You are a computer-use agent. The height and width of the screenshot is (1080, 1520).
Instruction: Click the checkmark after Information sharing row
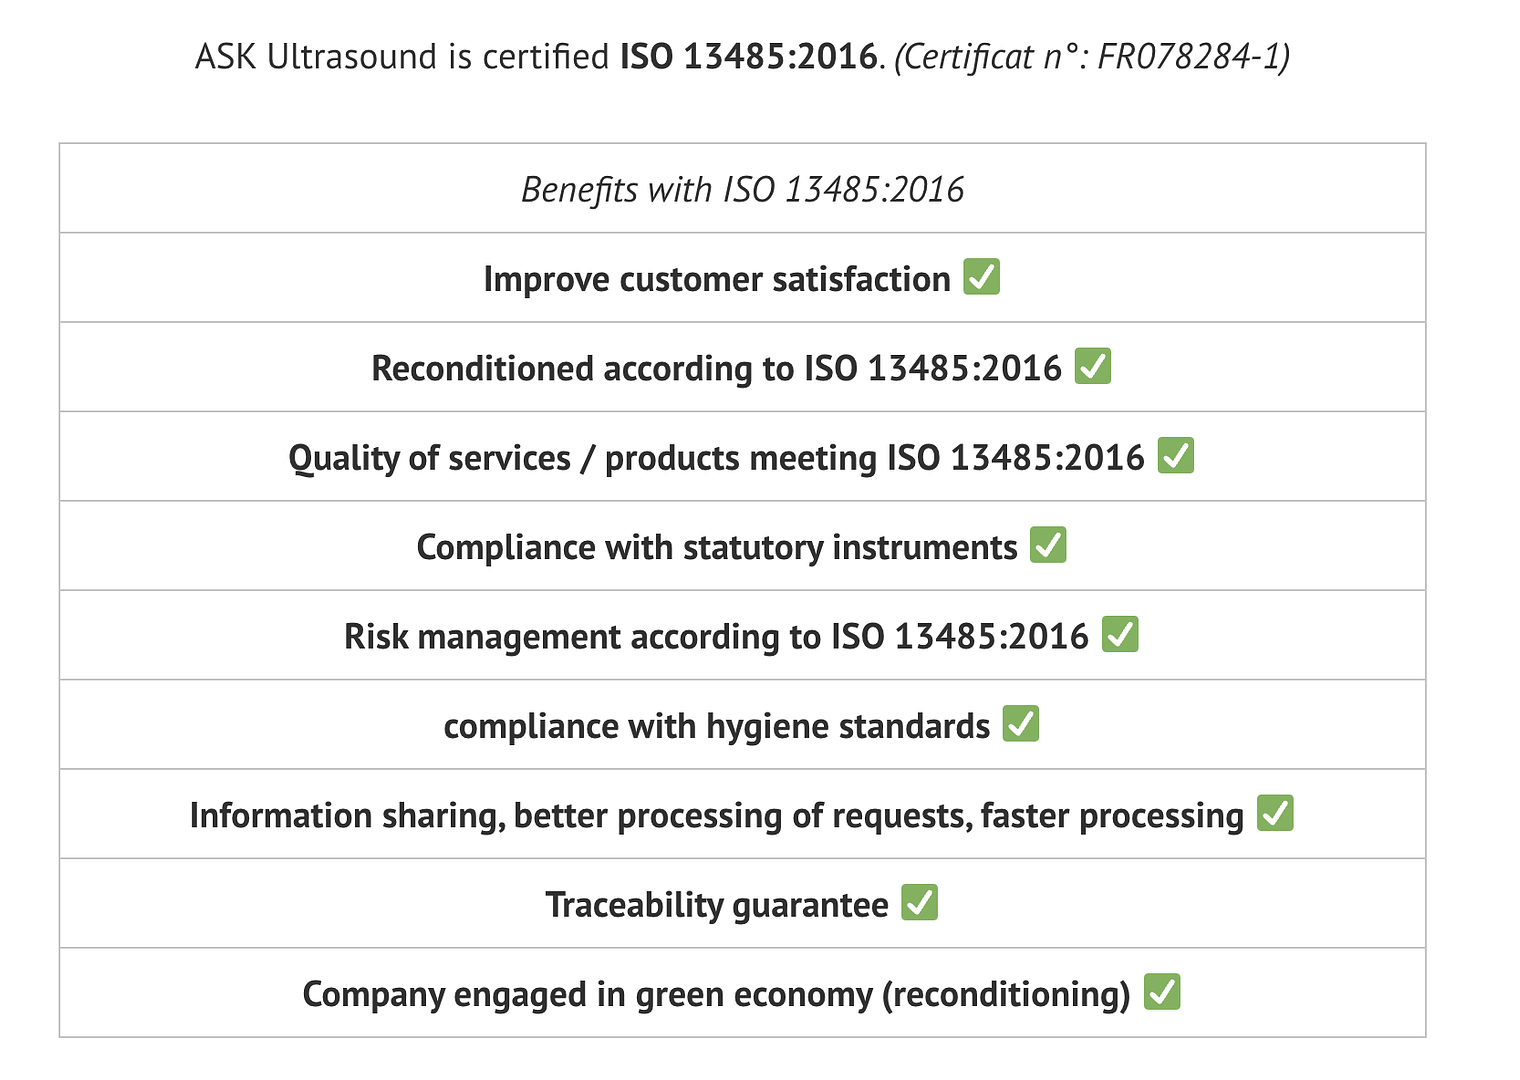[x=1275, y=813]
